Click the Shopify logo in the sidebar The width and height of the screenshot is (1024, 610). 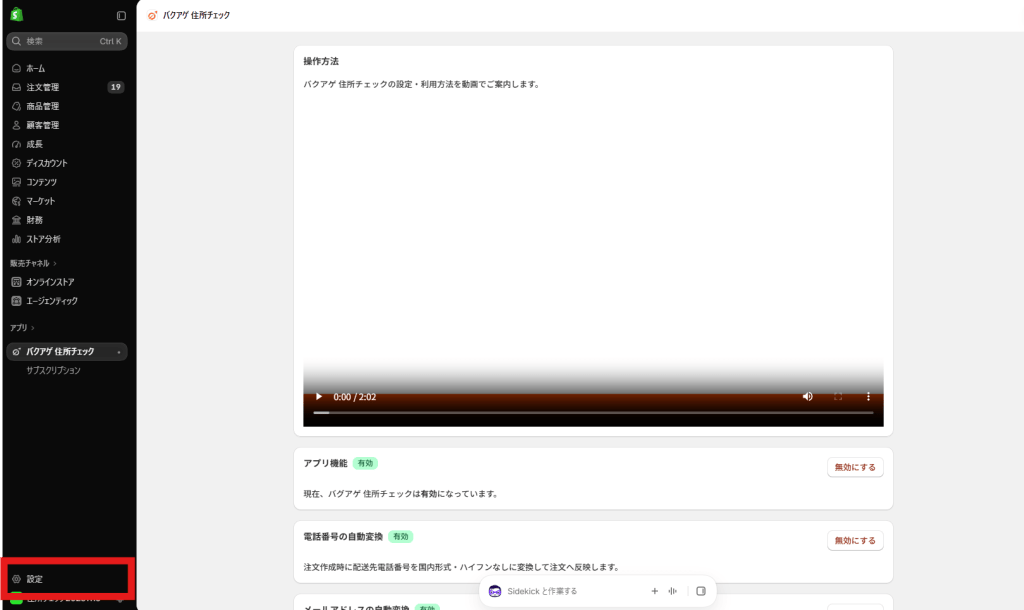pos(16,14)
